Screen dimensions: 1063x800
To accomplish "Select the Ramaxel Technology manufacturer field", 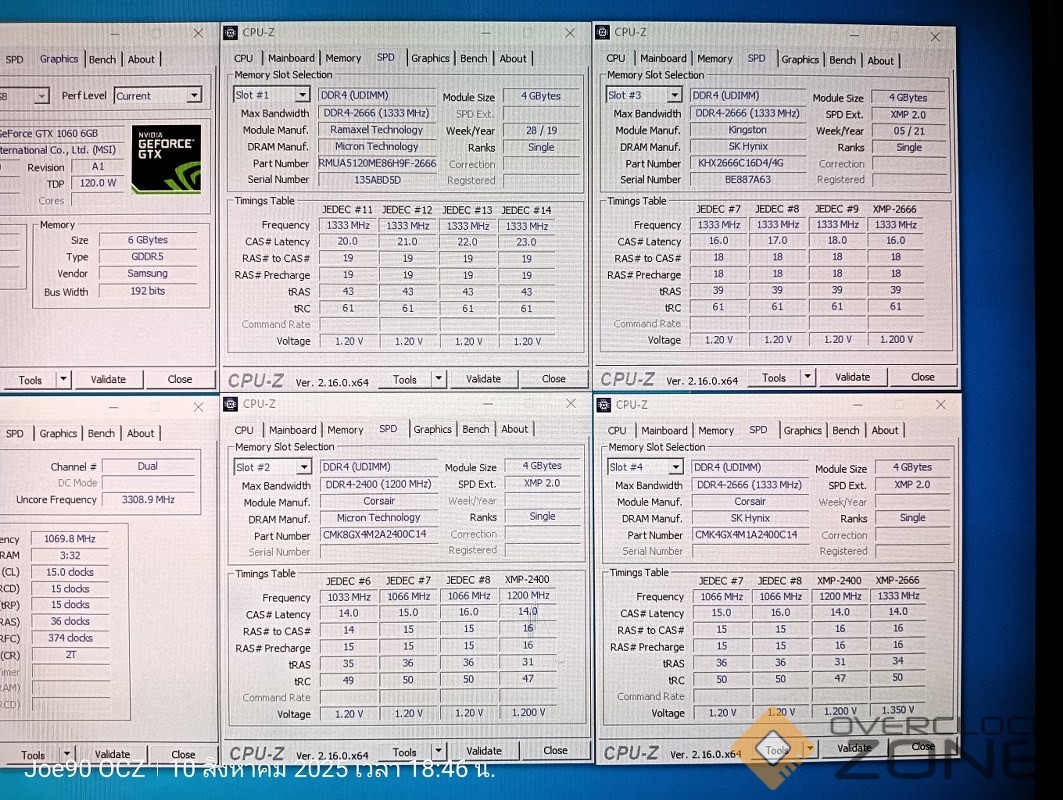I will tap(377, 130).
